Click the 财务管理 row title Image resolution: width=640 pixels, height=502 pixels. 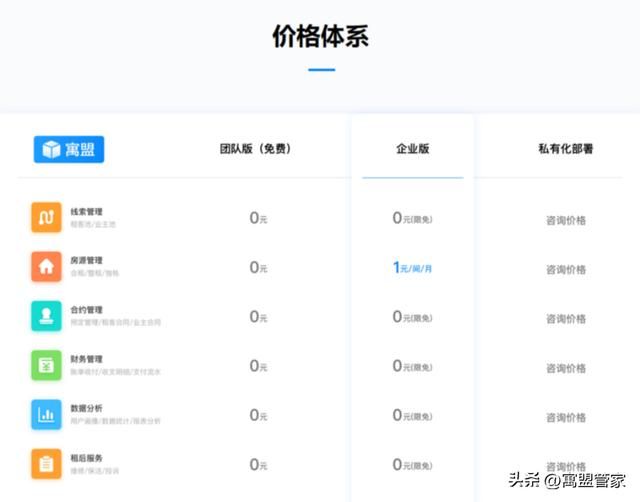coord(87,359)
